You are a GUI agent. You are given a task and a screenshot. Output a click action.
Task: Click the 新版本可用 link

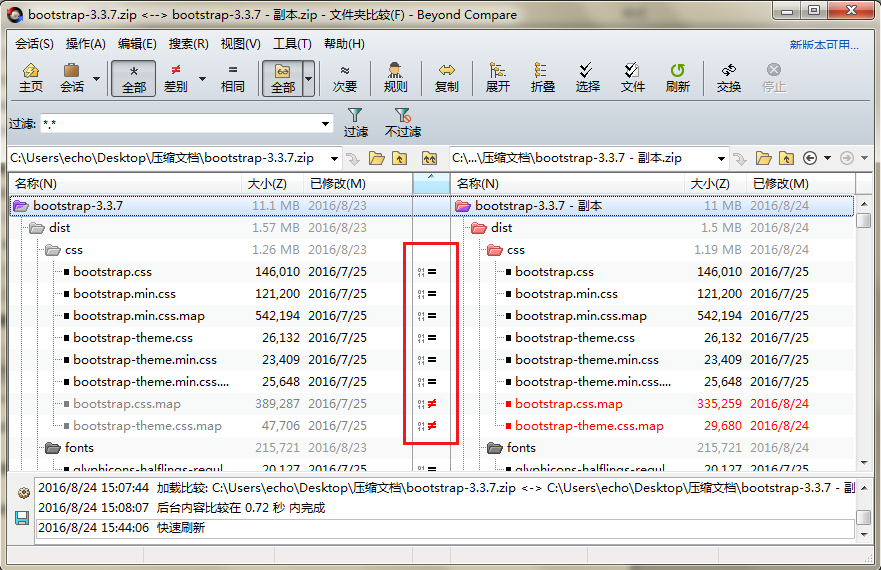824,45
